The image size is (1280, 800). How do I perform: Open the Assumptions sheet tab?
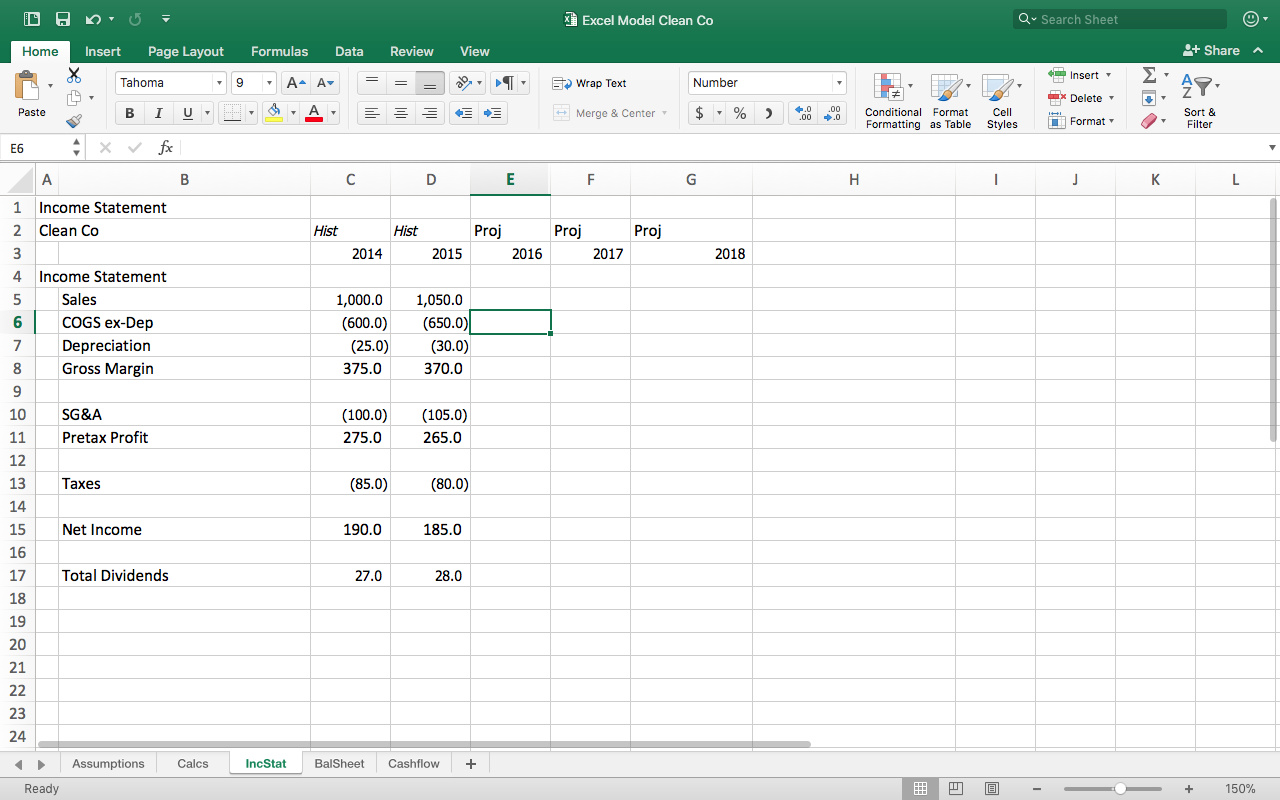coord(108,764)
